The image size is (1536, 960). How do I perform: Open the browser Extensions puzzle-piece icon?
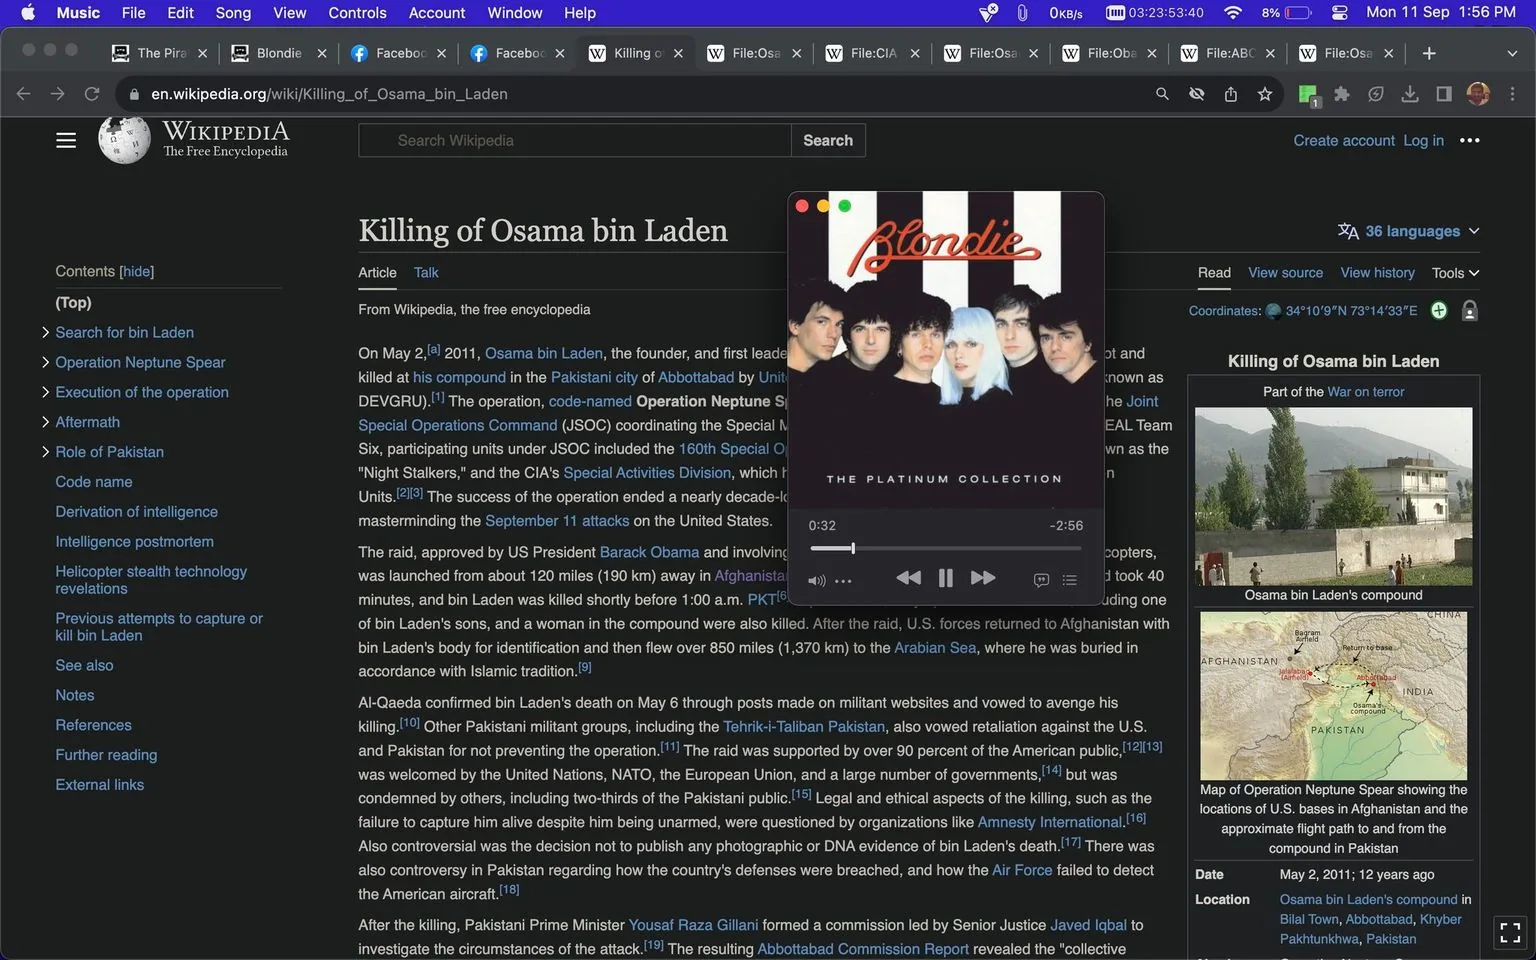pos(1341,93)
